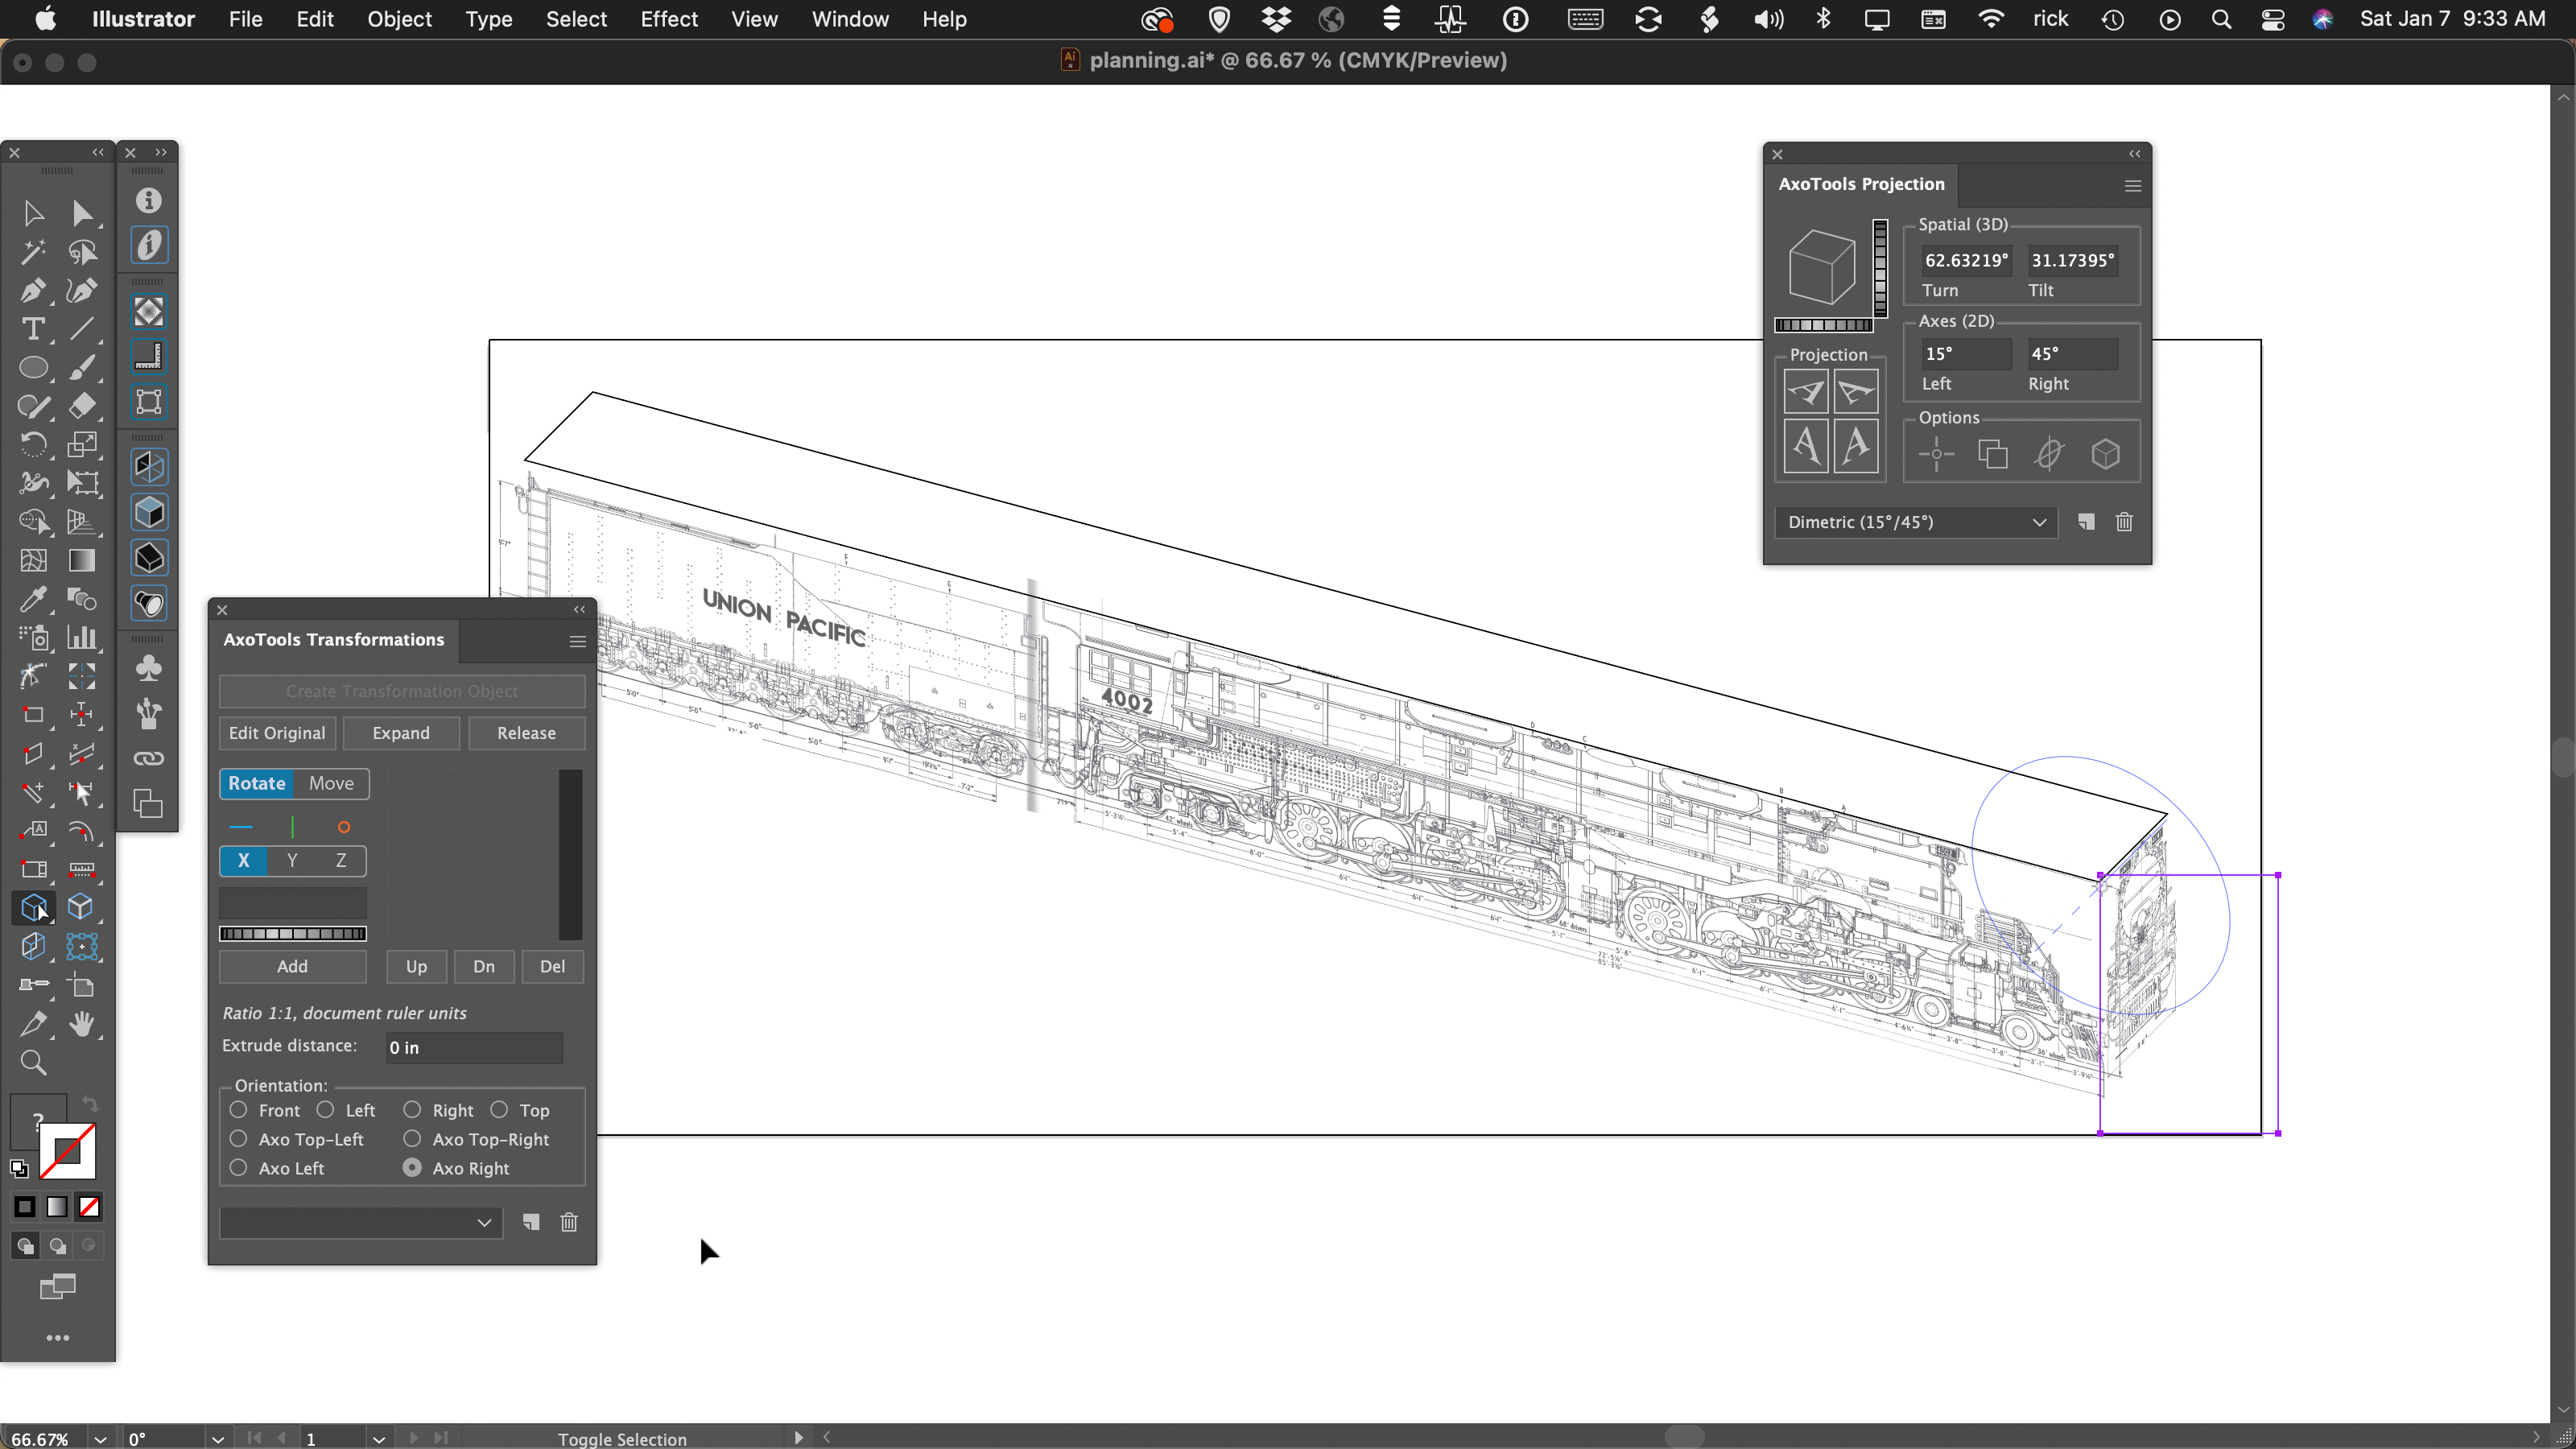Adjust the rotation angle slider strip
This screenshot has width=2576, height=1449.
click(x=292, y=934)
